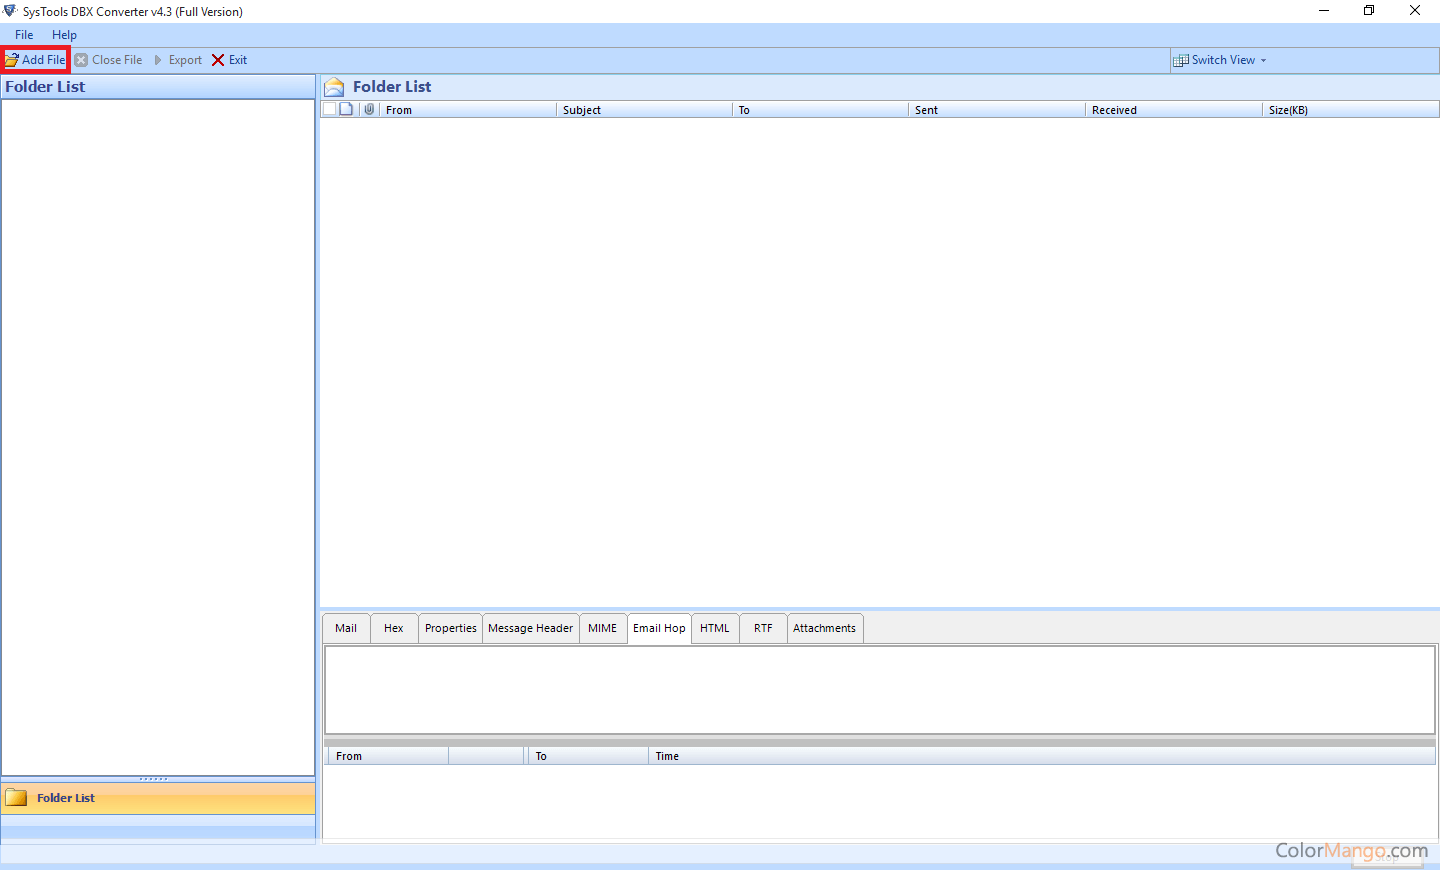Open the Help menu
Viewport: 1440px width, 870px height.
(x=64, y=35)
